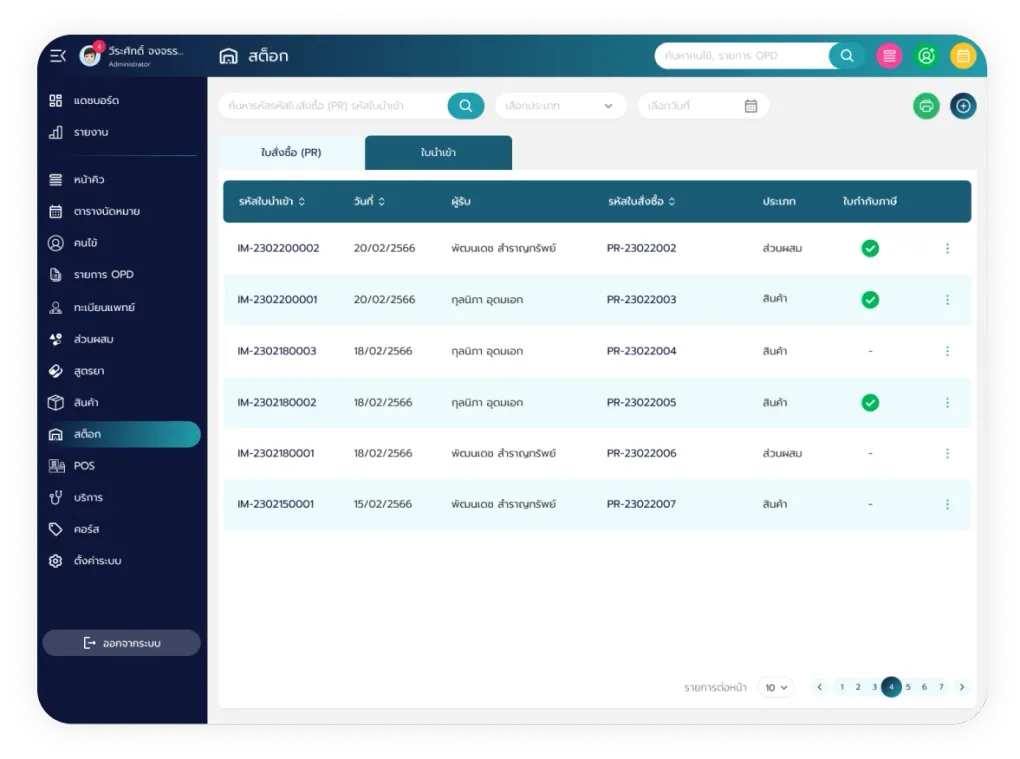Image resolution: width=1020 pixels, height=759 pixels.
Task: Click the เลือกวันที่ date picker field
Action: [703, 106]
